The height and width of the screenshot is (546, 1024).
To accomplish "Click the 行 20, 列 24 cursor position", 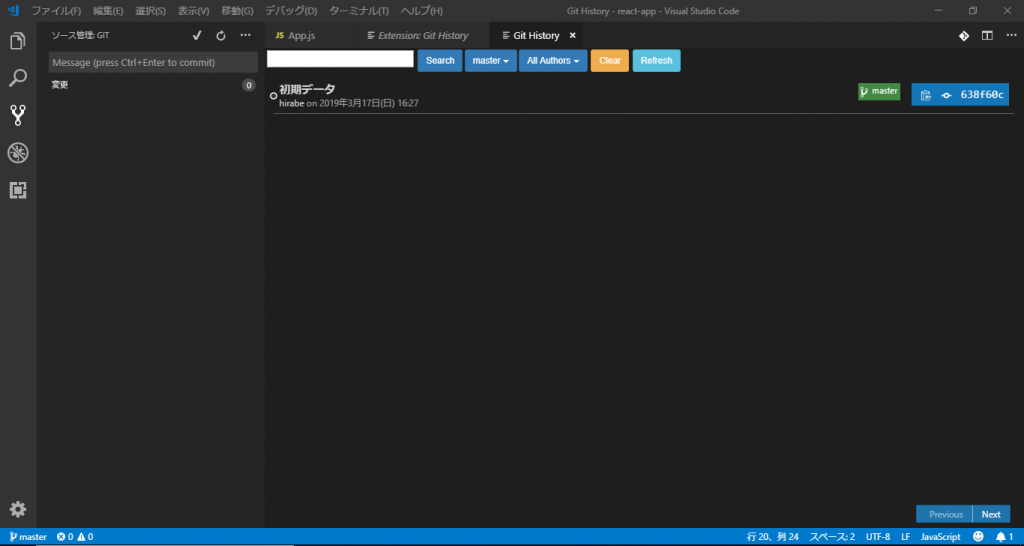I will point(773,537).
